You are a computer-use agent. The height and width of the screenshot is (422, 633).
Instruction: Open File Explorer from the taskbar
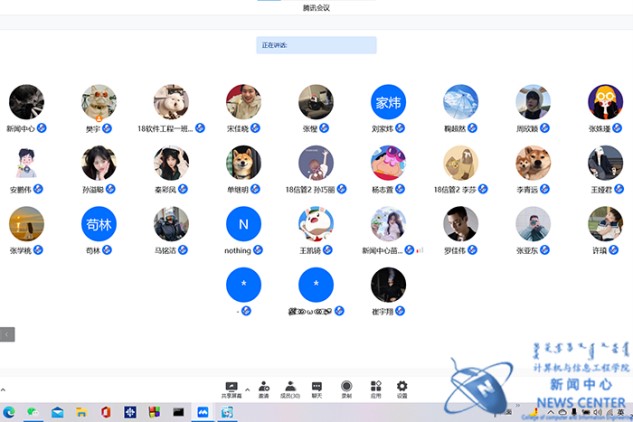pyautogui.click(x=81, y=411)
